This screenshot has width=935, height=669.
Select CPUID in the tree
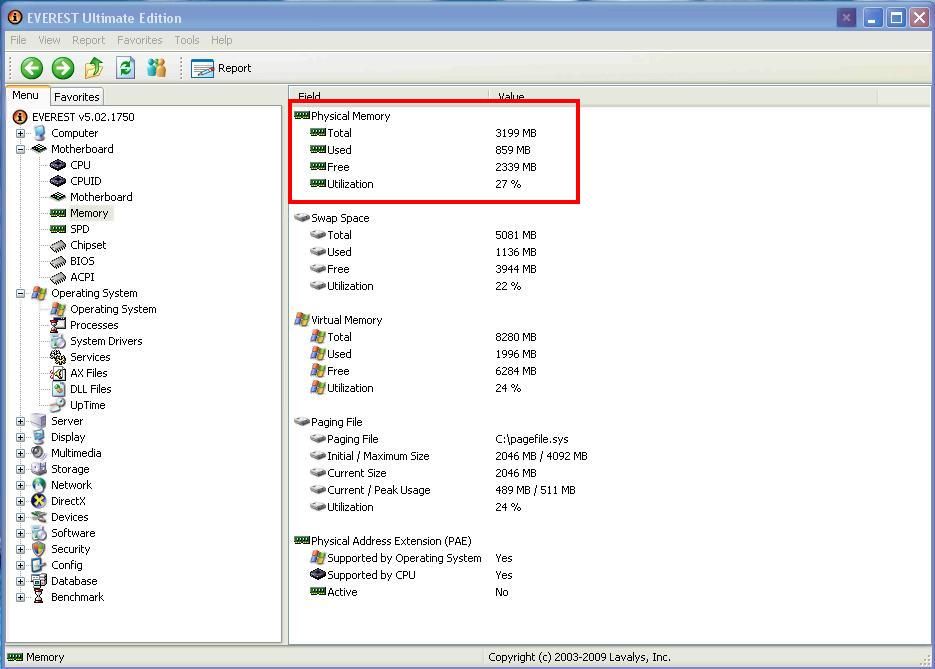pyautogui.click(x=85, y=181)
